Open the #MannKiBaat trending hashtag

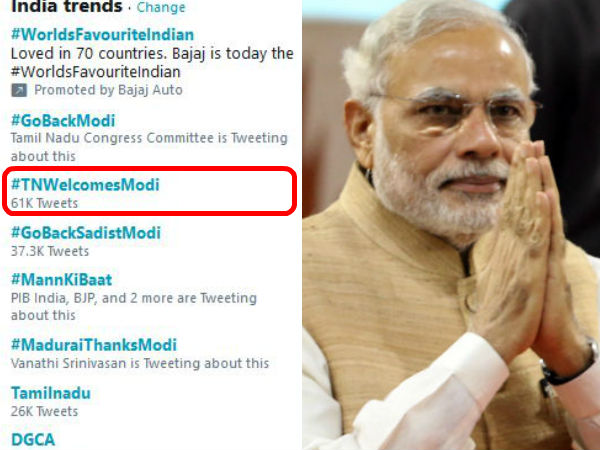point(62,280)
